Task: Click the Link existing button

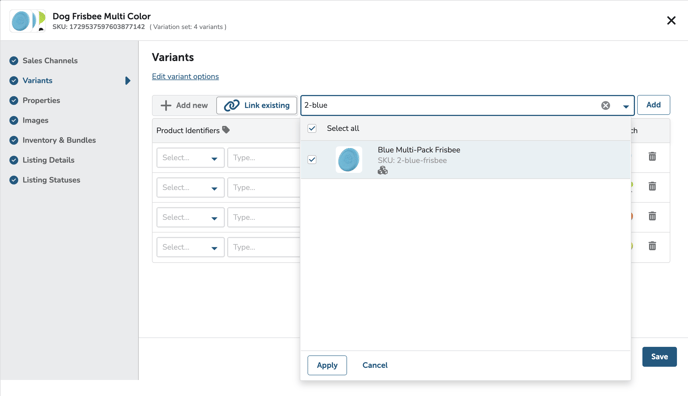Action: click(x=257, y=105)
